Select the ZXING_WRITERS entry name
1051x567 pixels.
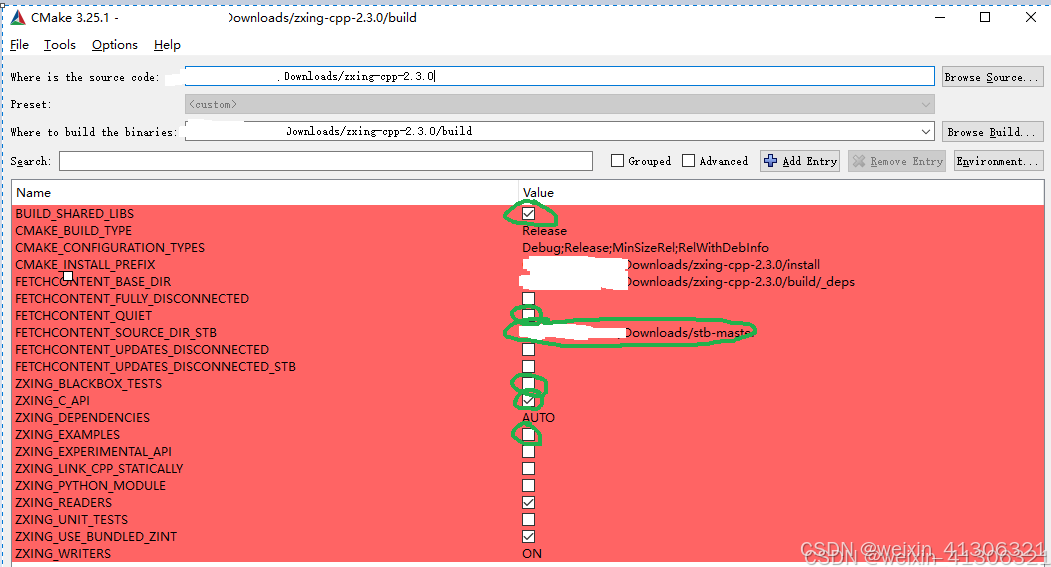63,554
